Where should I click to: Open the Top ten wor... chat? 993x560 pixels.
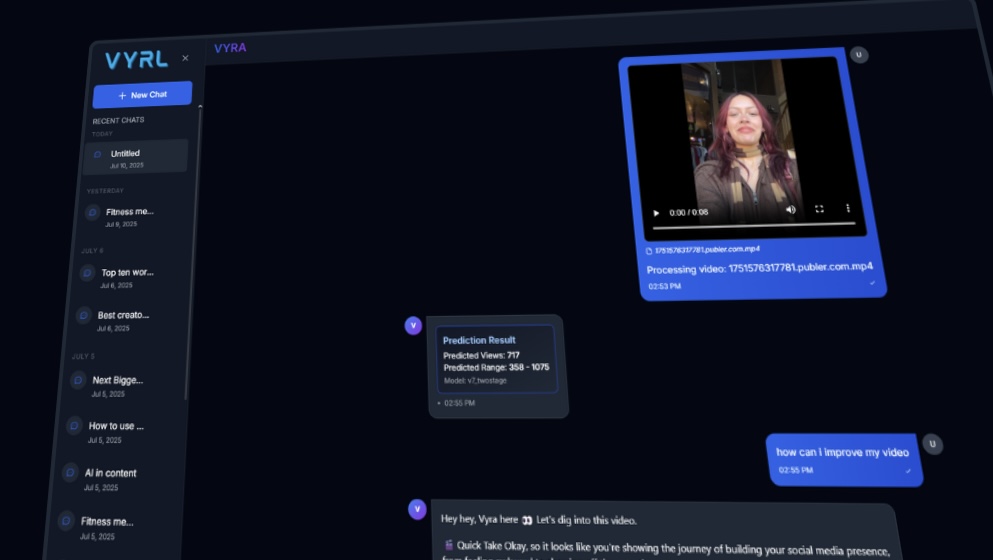click(127, 277)
